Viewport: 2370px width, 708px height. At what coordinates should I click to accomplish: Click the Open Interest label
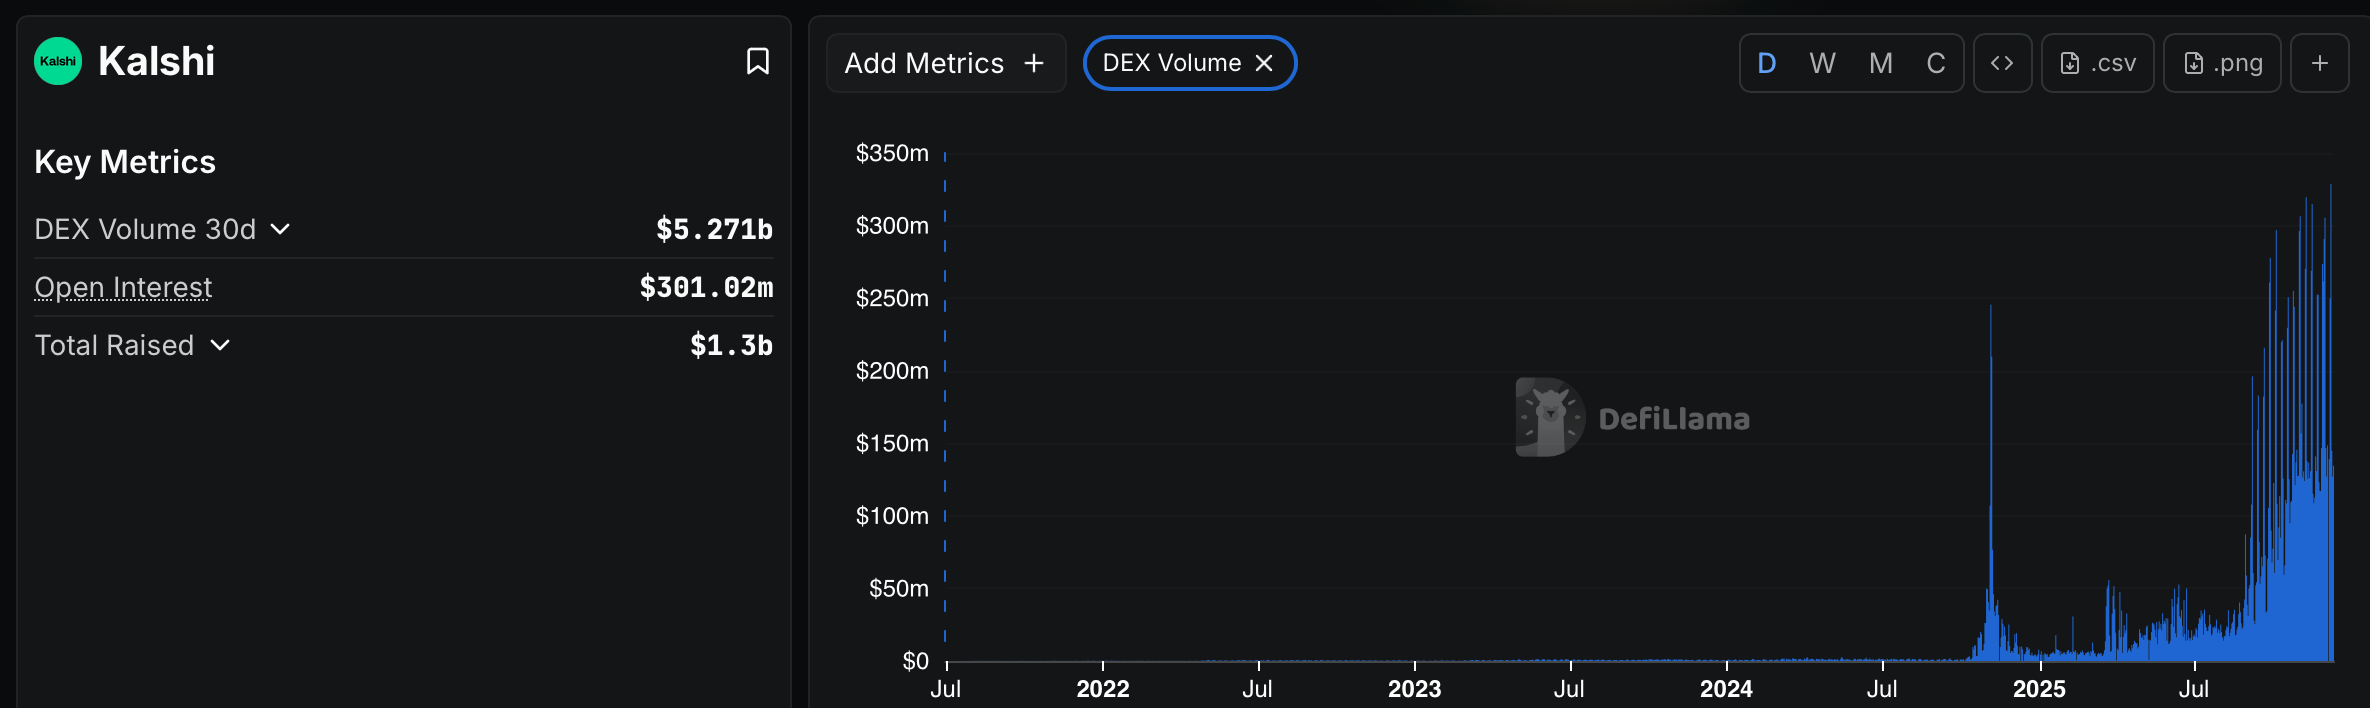point(123,287)
